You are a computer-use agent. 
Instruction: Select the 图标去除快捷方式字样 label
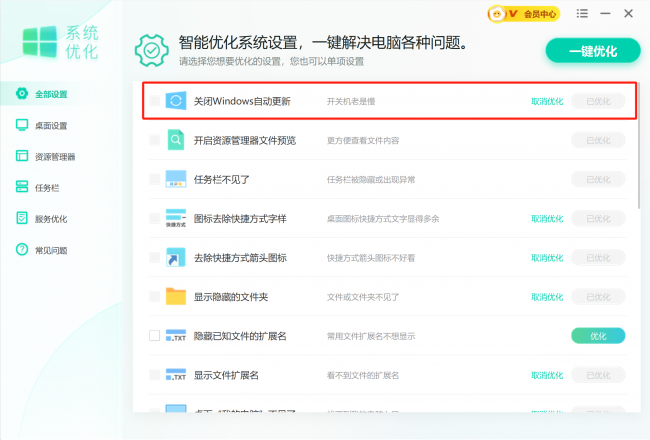tap(240, 219)
